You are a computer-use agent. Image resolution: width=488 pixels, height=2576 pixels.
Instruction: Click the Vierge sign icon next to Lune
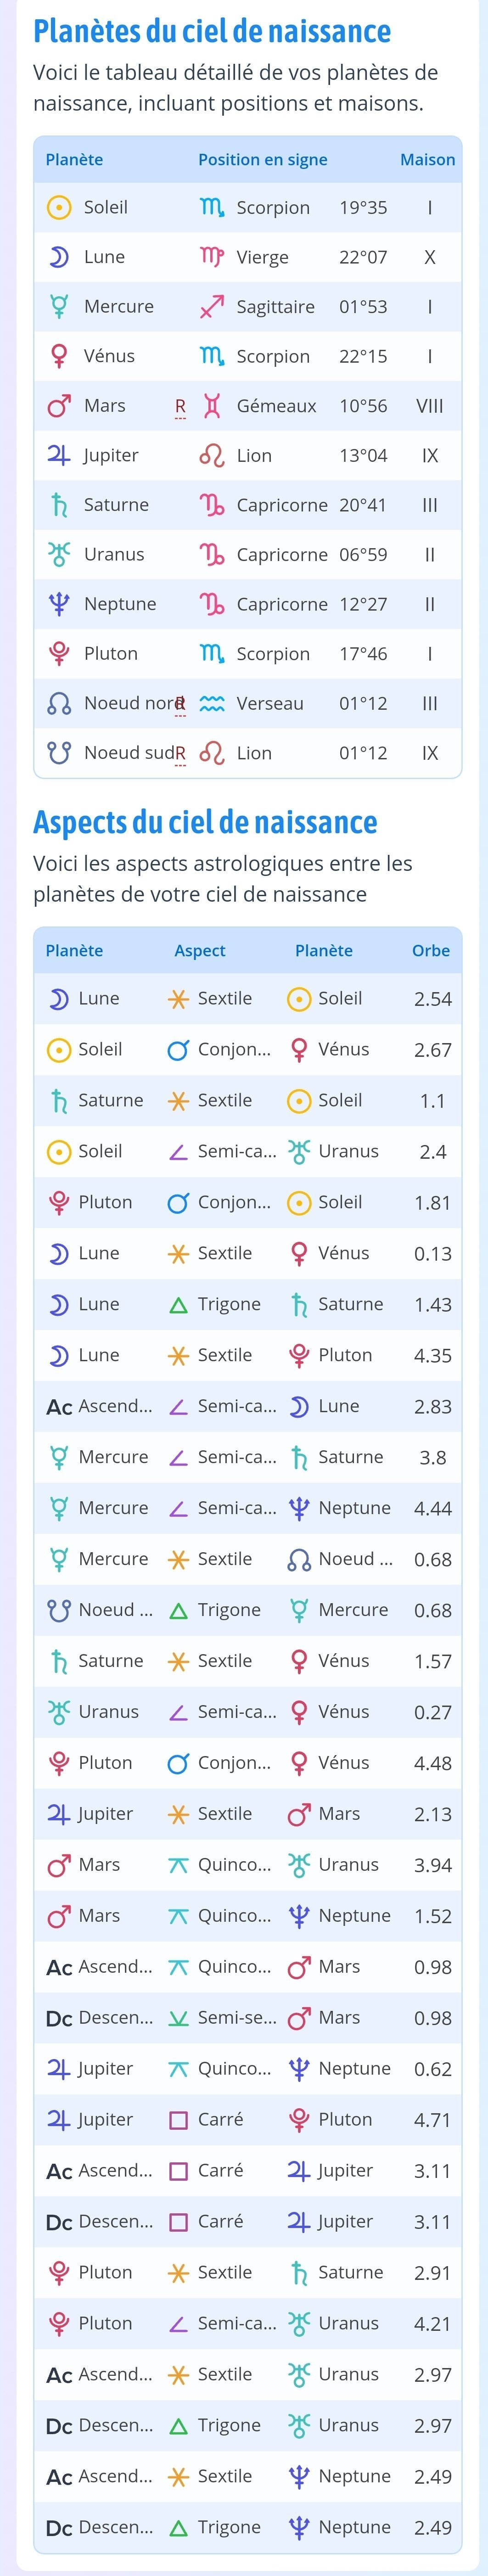click(x=211, y=257)
